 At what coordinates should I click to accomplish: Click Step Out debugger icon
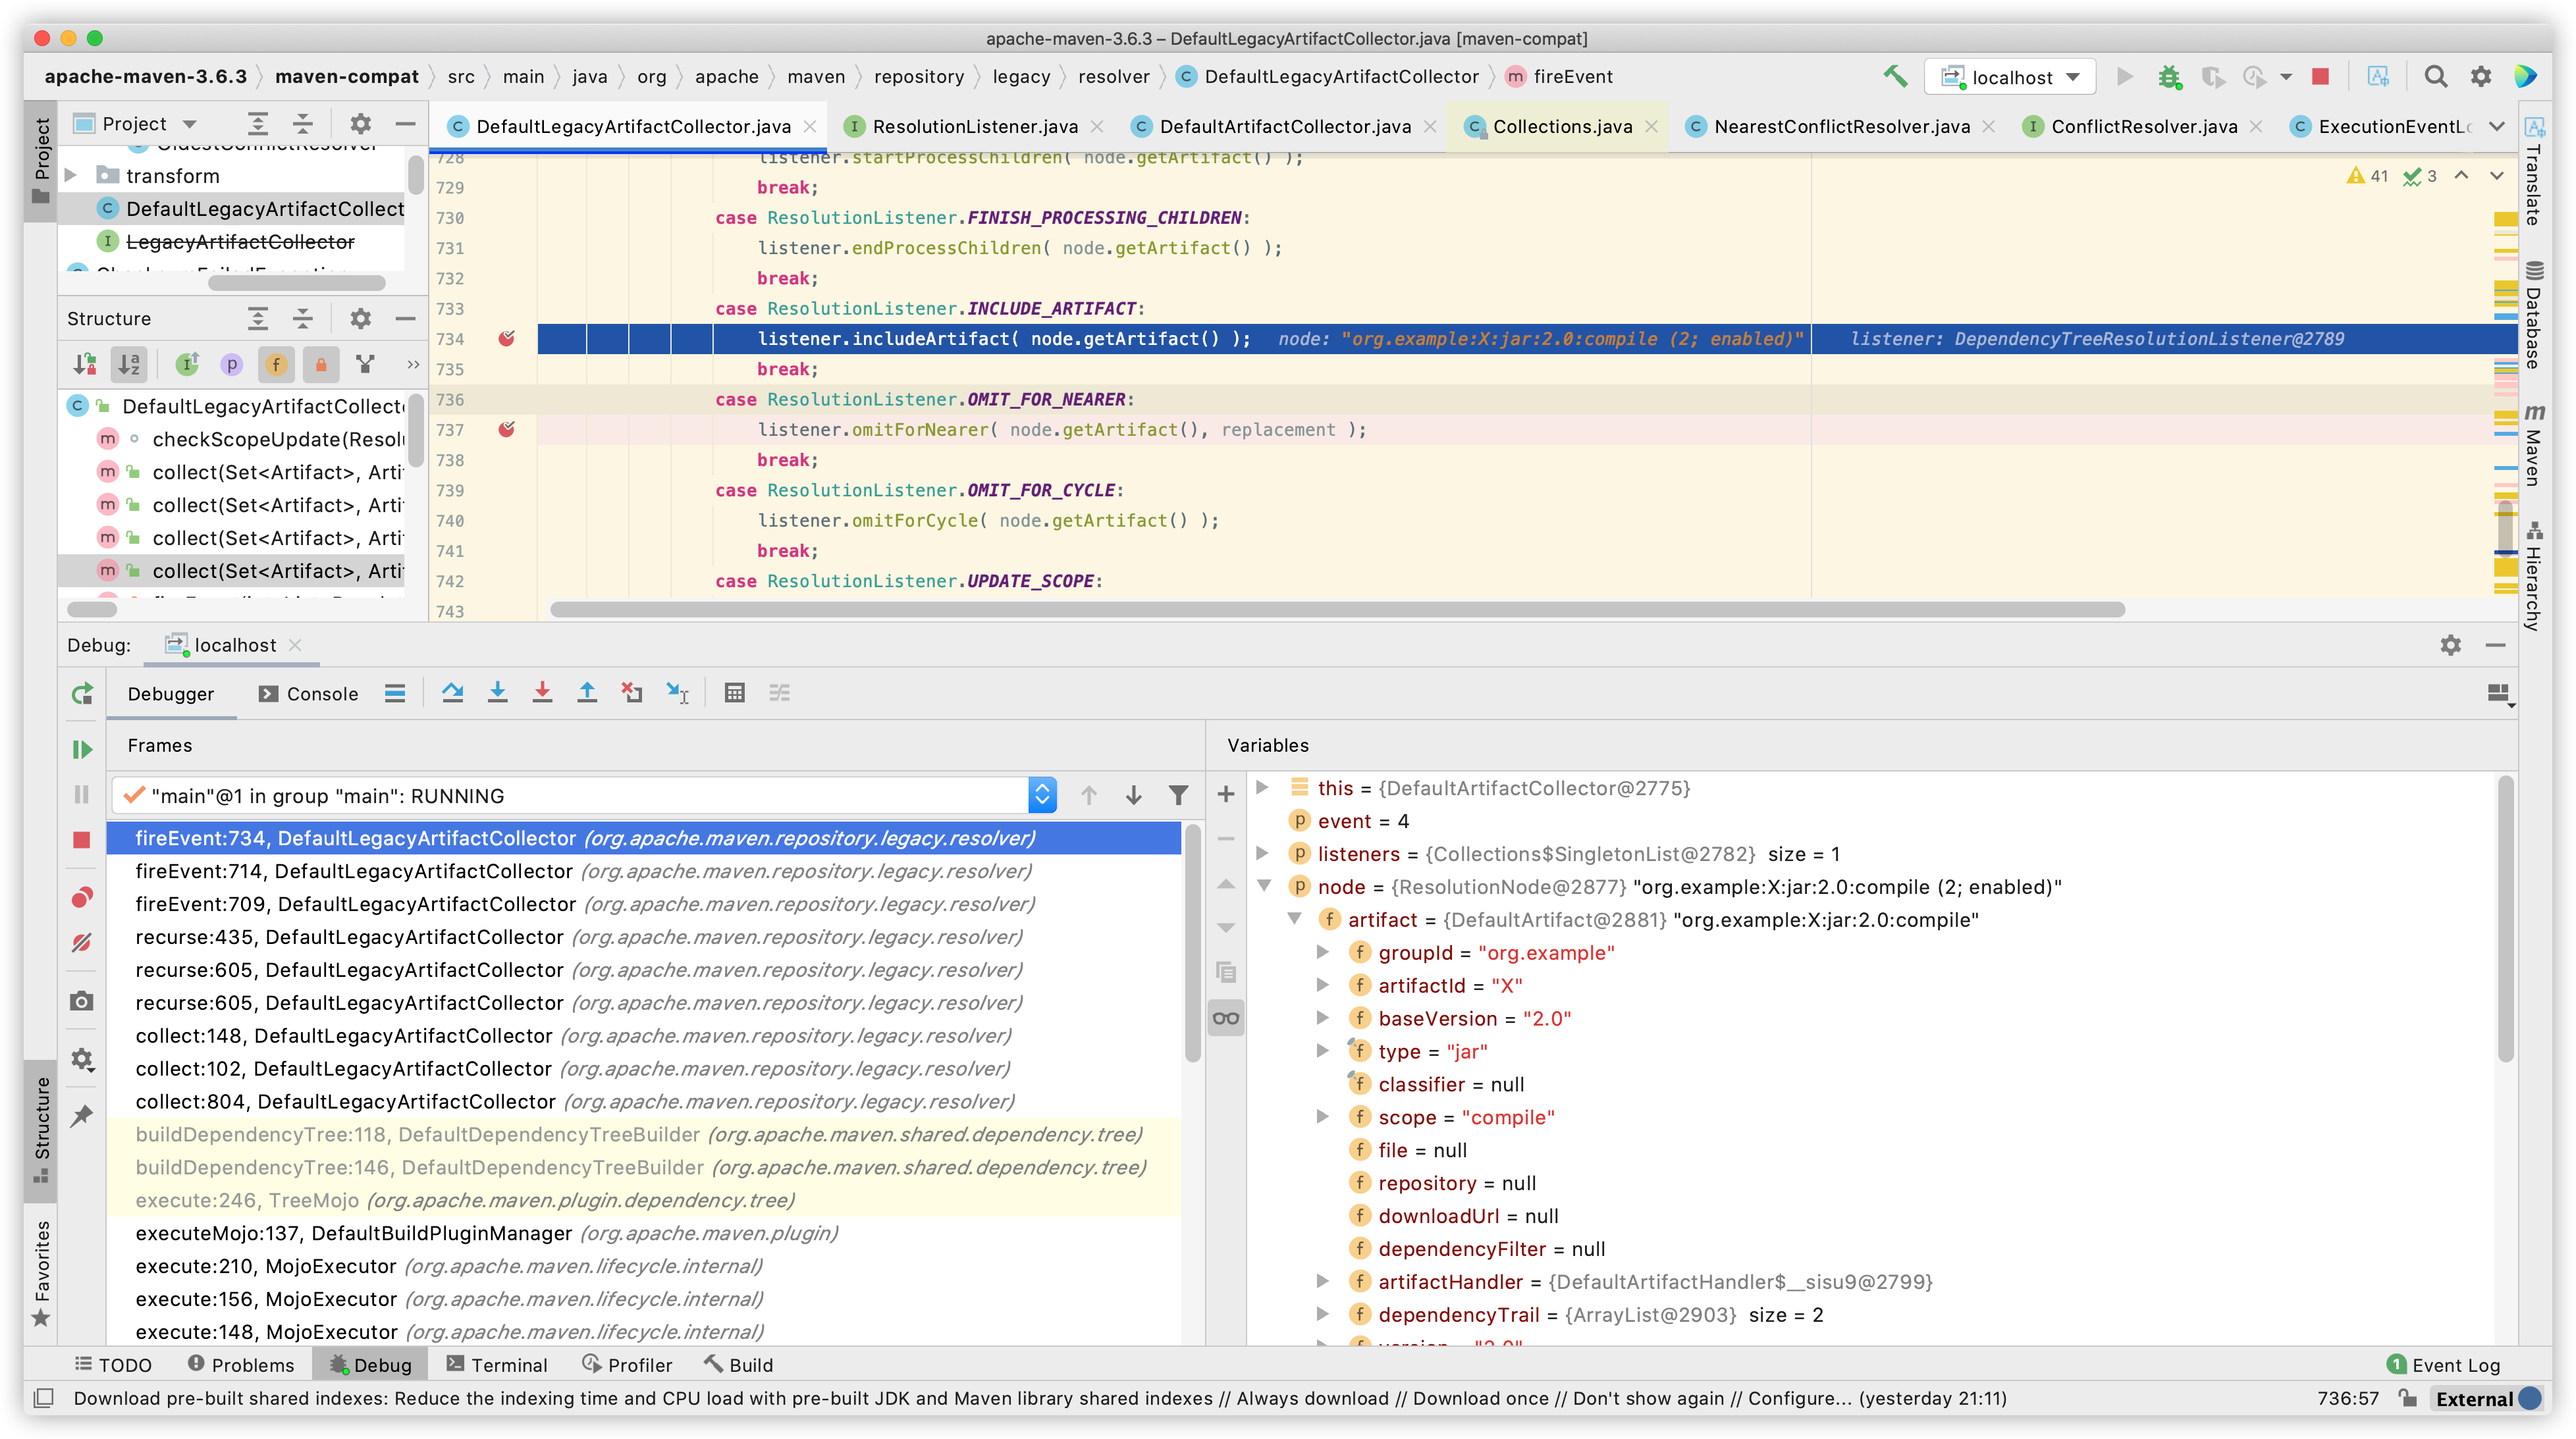tap(587, 692)
